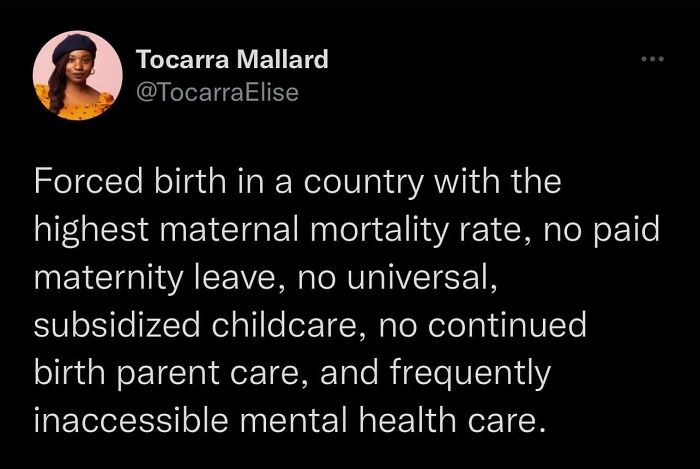The image size is (700, 469).
Task: Click the line 'inaccessible mental health care.'
Action: (290, 419)
